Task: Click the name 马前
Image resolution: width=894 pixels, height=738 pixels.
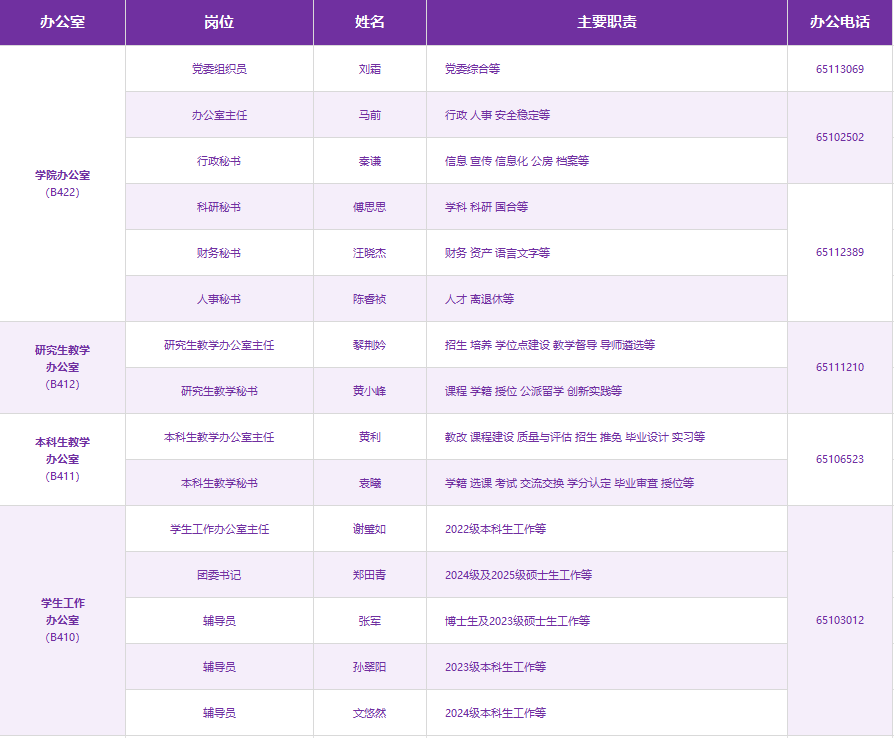Action: (x=369, y=115)
